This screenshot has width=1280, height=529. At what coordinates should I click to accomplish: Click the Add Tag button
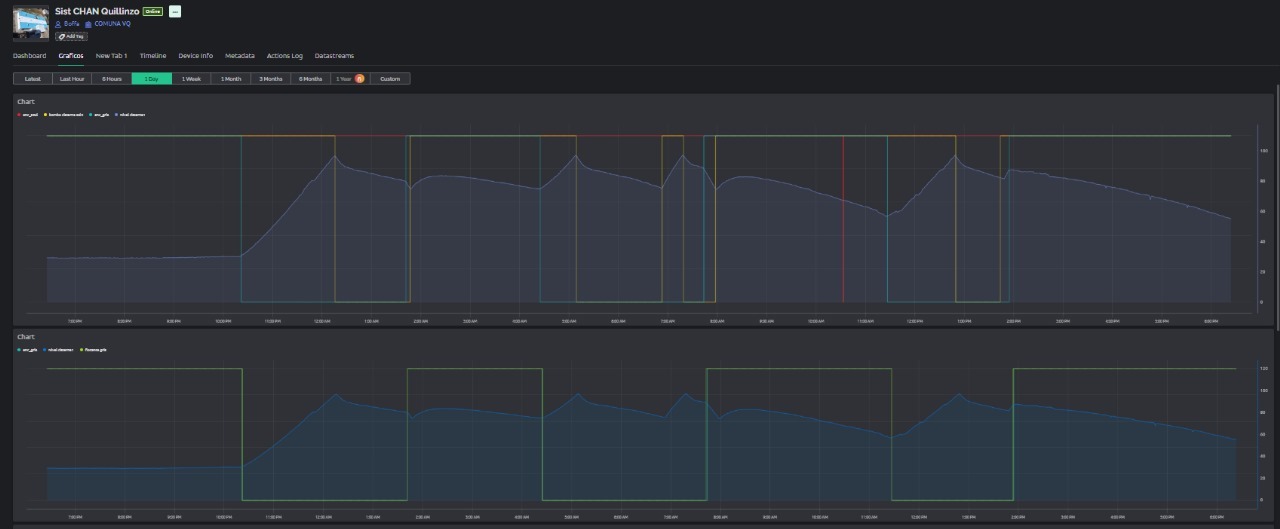tap(71, 36)
